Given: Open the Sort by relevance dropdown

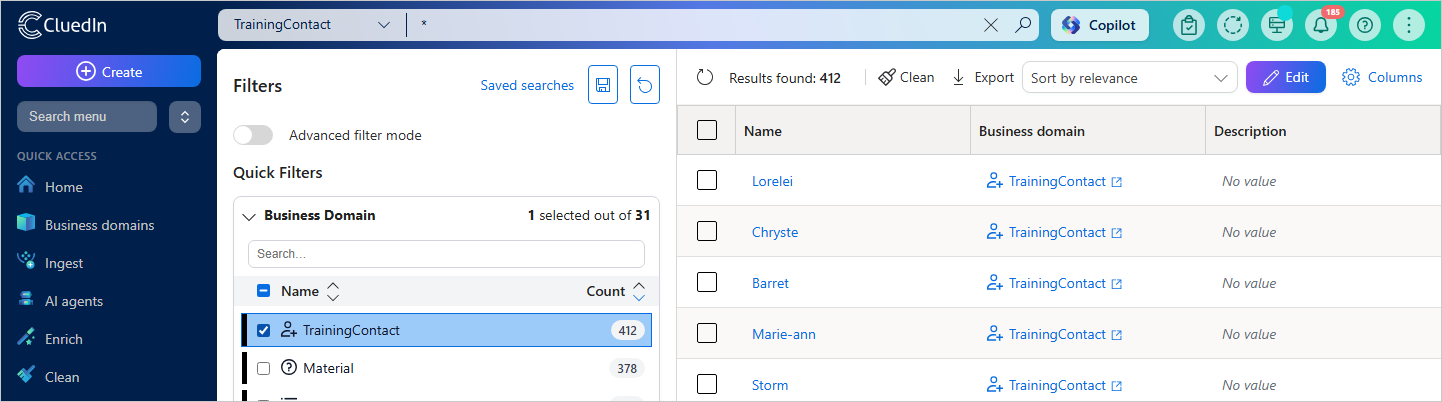Looking at the screenshot, I should (1130, 78).
